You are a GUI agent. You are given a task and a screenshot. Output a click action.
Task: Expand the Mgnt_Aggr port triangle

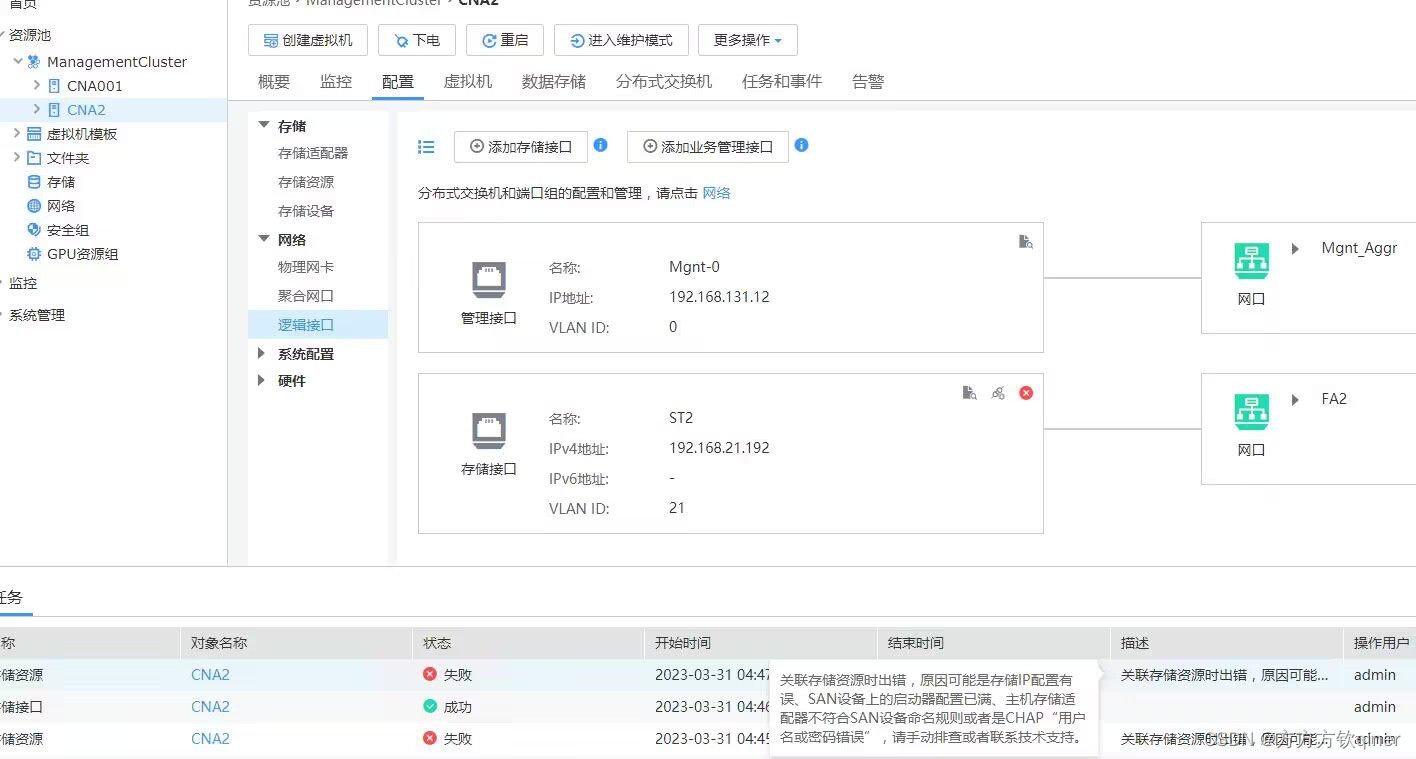pyautogui.click(x=1295, y=249)
